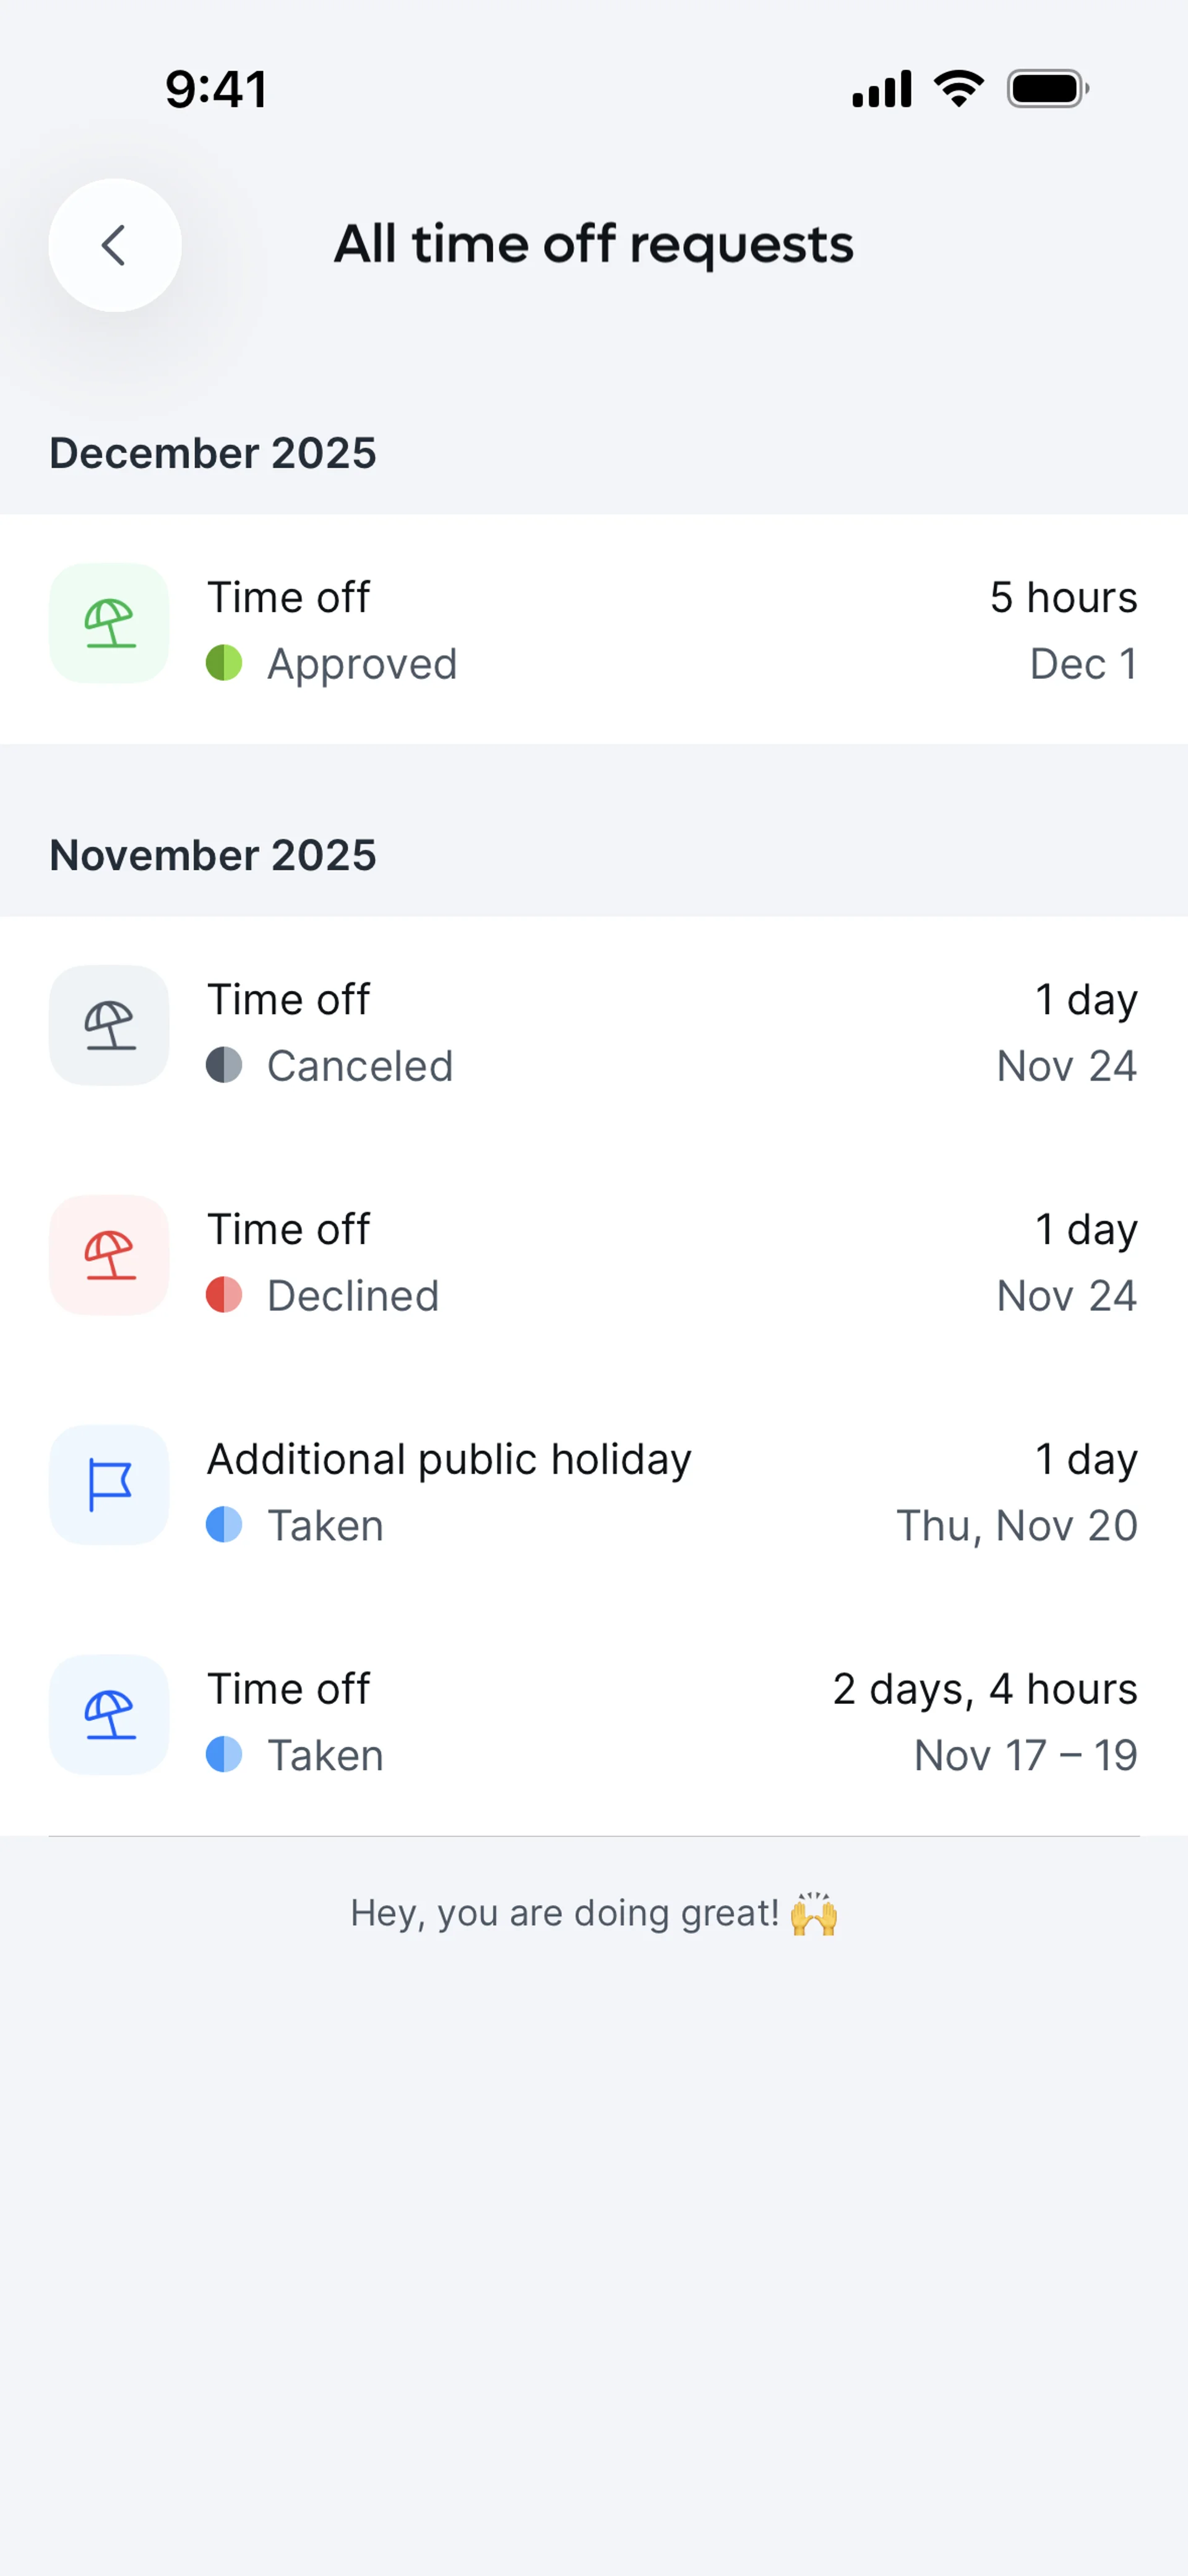This screenshot has width=1188, height=2576.
Task: Tap the gray Canceled status dot
Action: pyautogui.click(x=224, y=1065)
